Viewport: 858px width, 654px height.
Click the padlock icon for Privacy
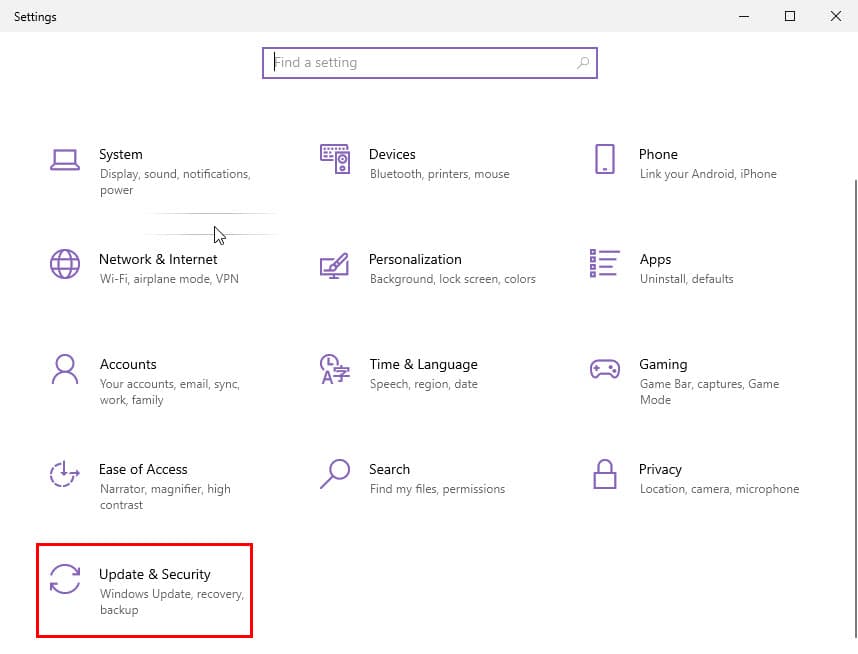(605, 474)
